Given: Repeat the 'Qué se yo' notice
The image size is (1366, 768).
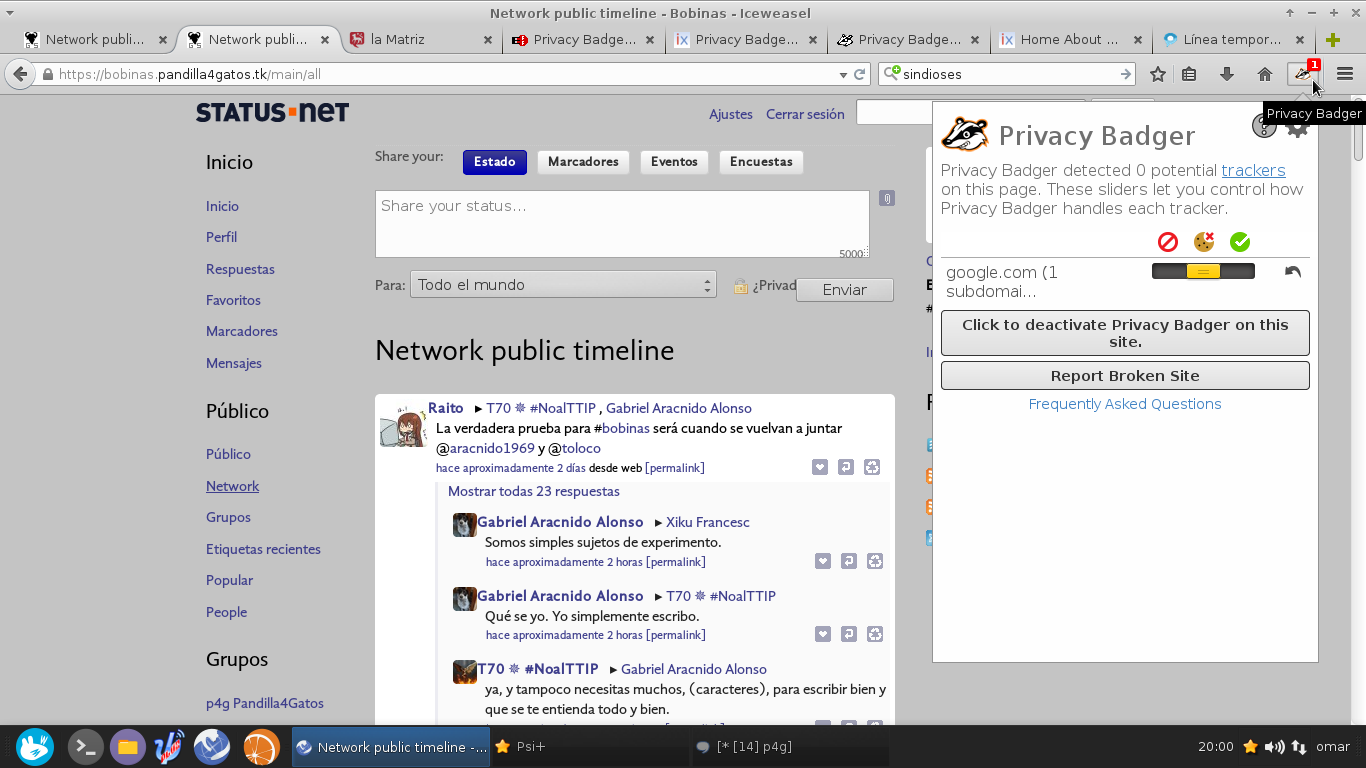Looking at the screenshot, I should click(x=875, y=634).
